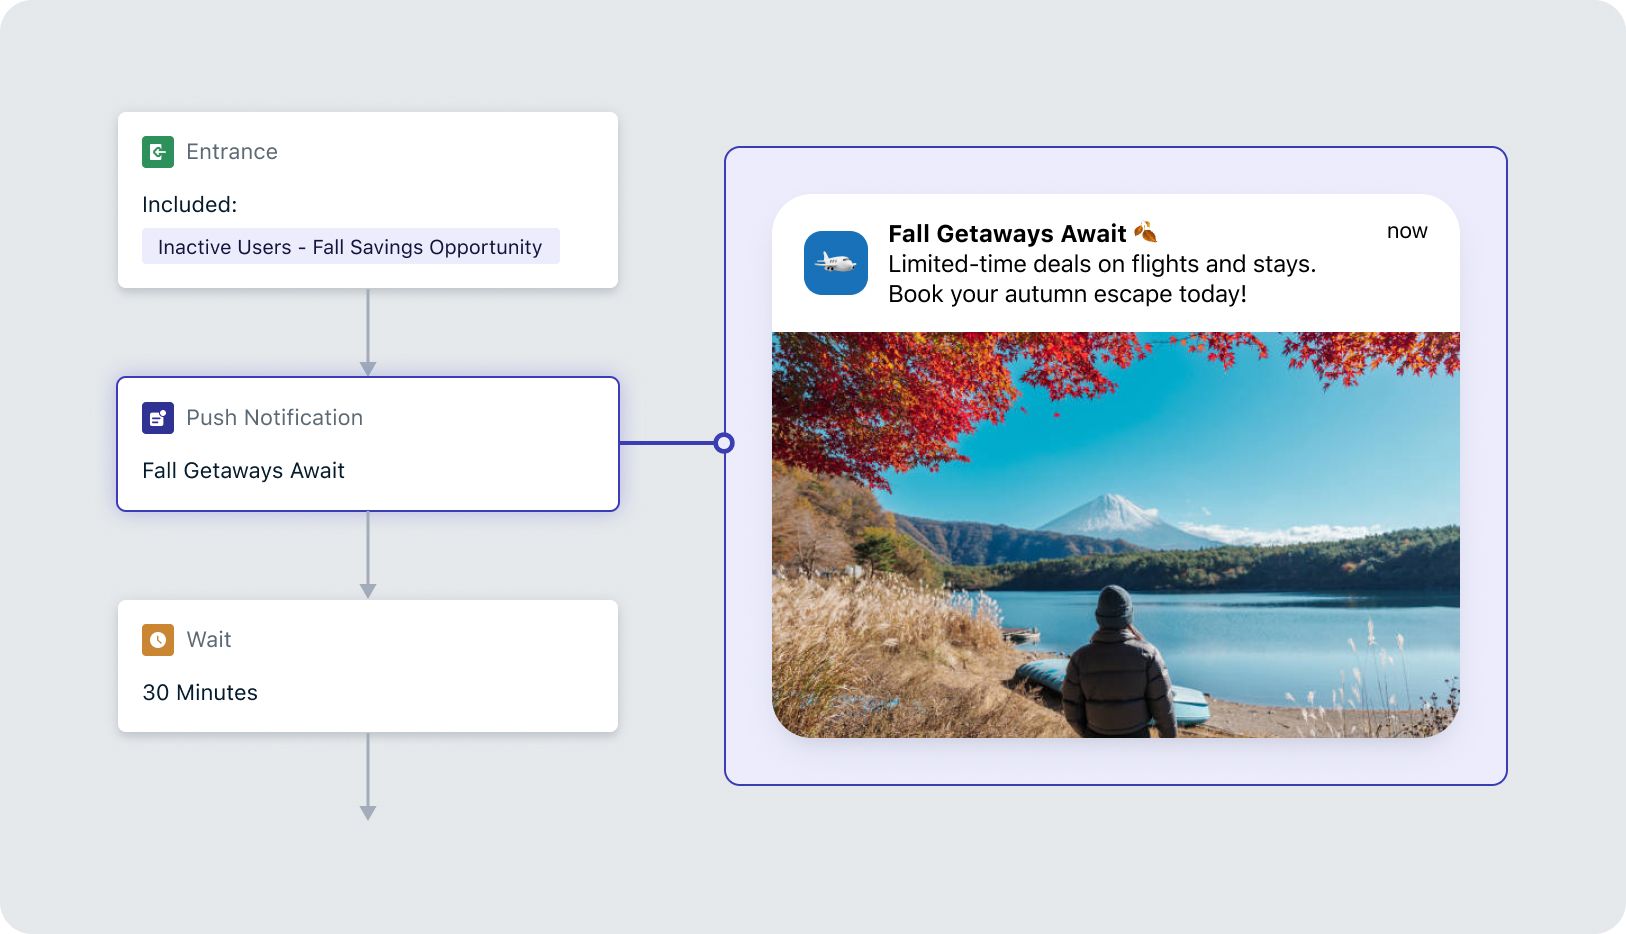Click the green Entrance step icon
Screen dimensions: 1626x934
pos(158,152)
